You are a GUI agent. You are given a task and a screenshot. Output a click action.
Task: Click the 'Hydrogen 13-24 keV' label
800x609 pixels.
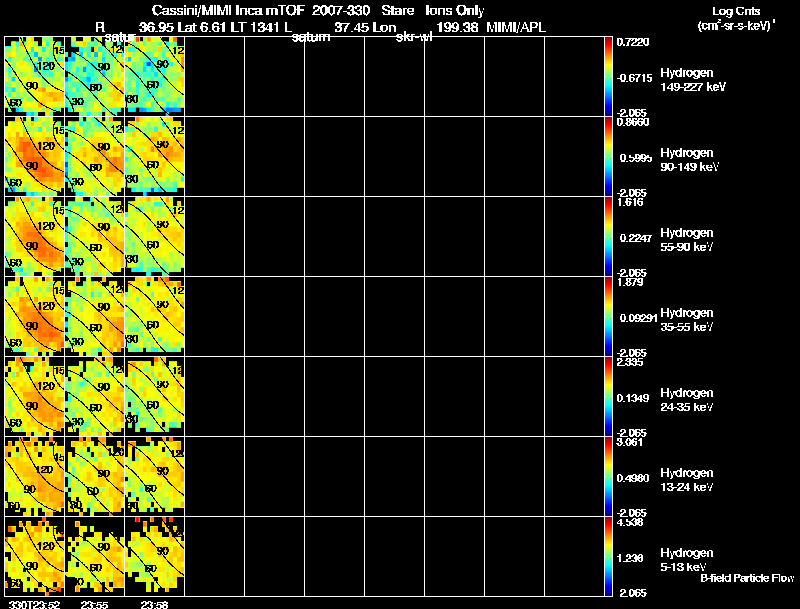click(687, 480)
